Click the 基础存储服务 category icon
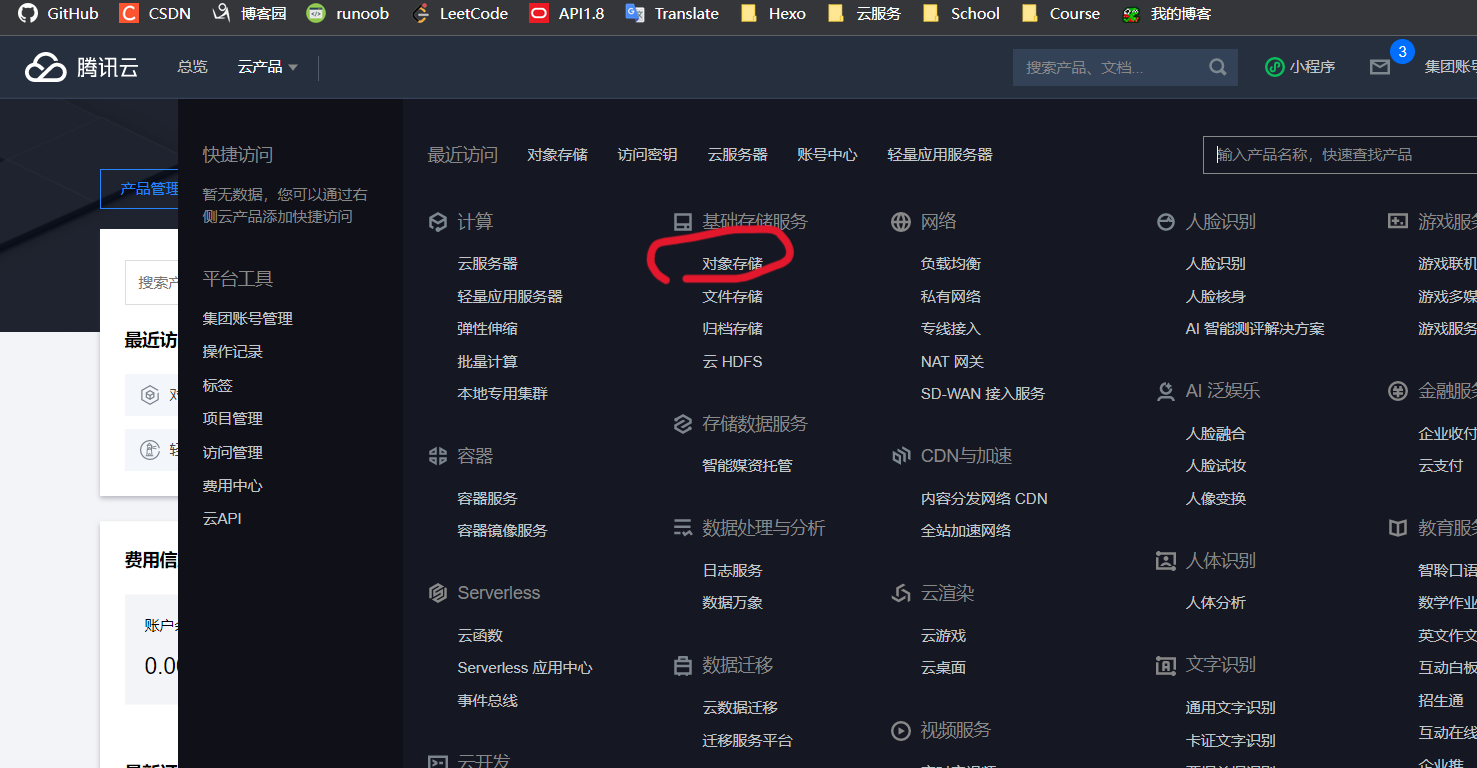 coord(683,222)
